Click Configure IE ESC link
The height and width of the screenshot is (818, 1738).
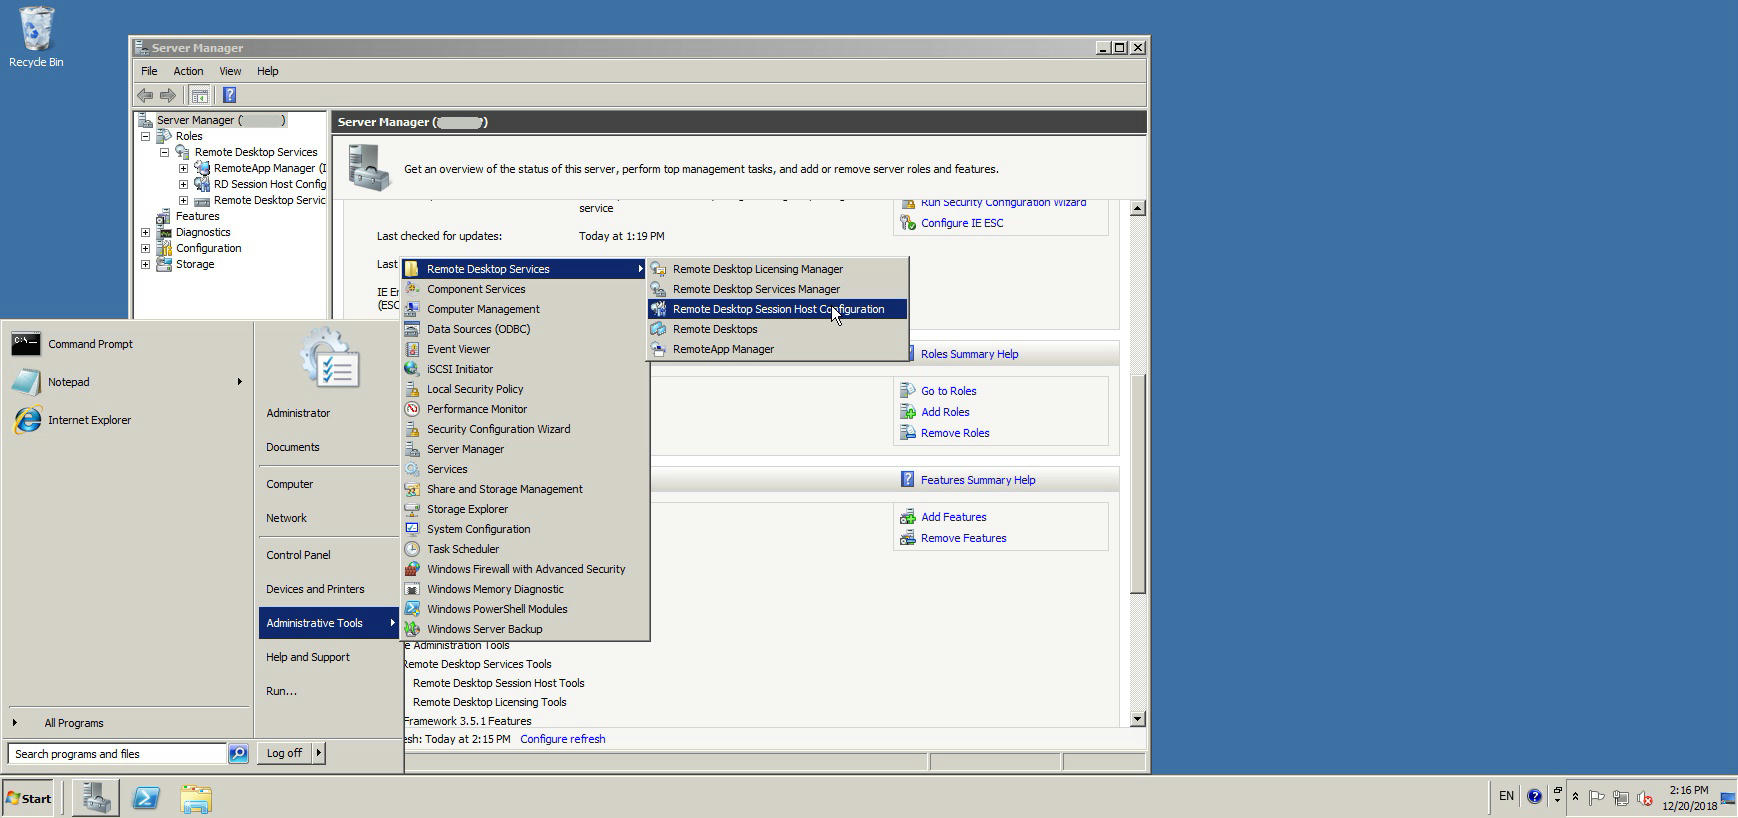[x=962, y=223]
